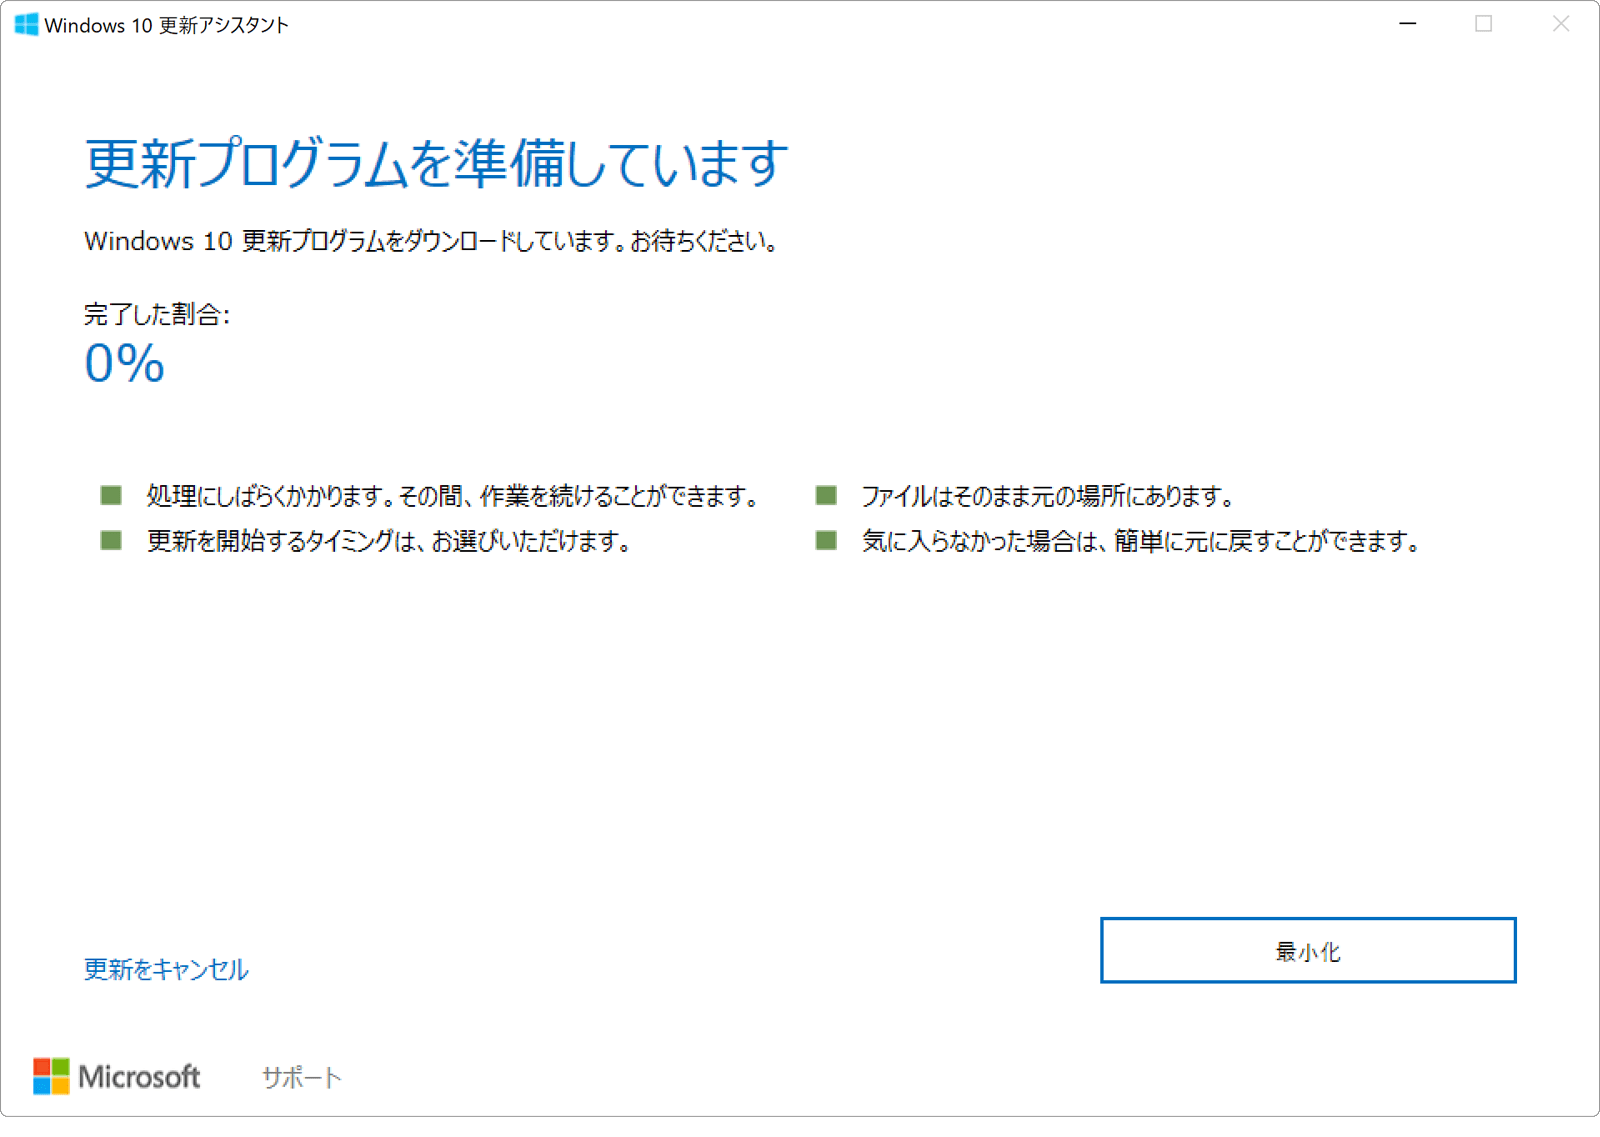Click the Windows 10 更新プログラムをダウンロードしています message
This screenshot has height=1137, width=1600.
[x=432, y=241]
